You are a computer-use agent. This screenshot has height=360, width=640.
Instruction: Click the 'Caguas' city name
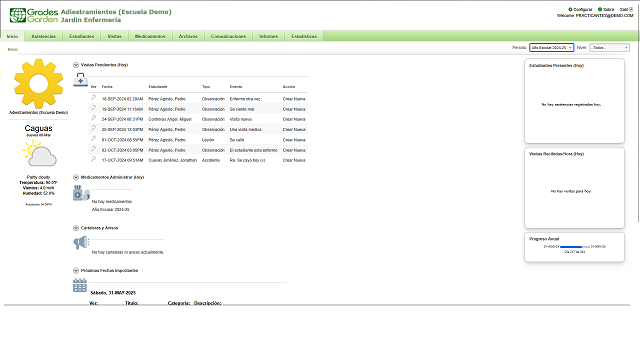tap(38, 129)
